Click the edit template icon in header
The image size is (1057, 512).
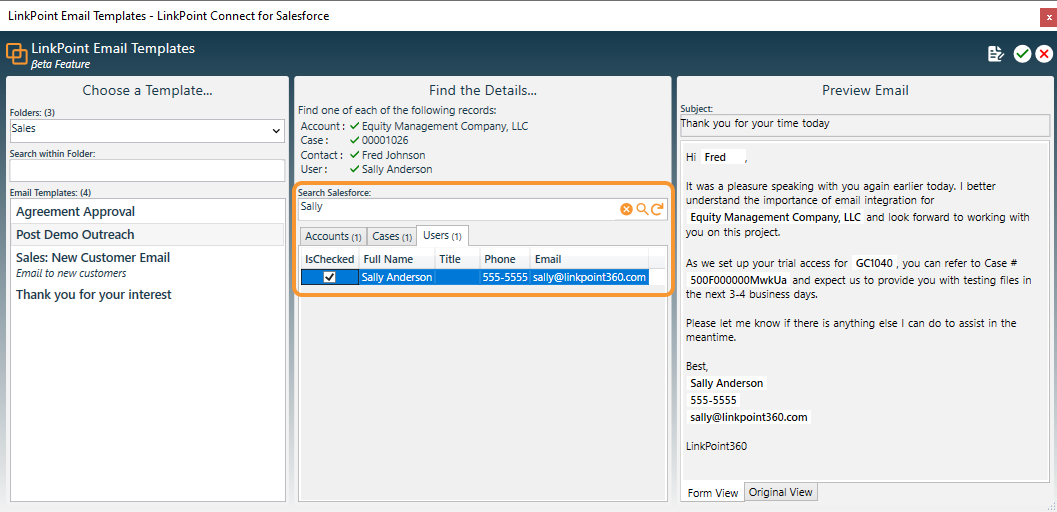[996, 55]
